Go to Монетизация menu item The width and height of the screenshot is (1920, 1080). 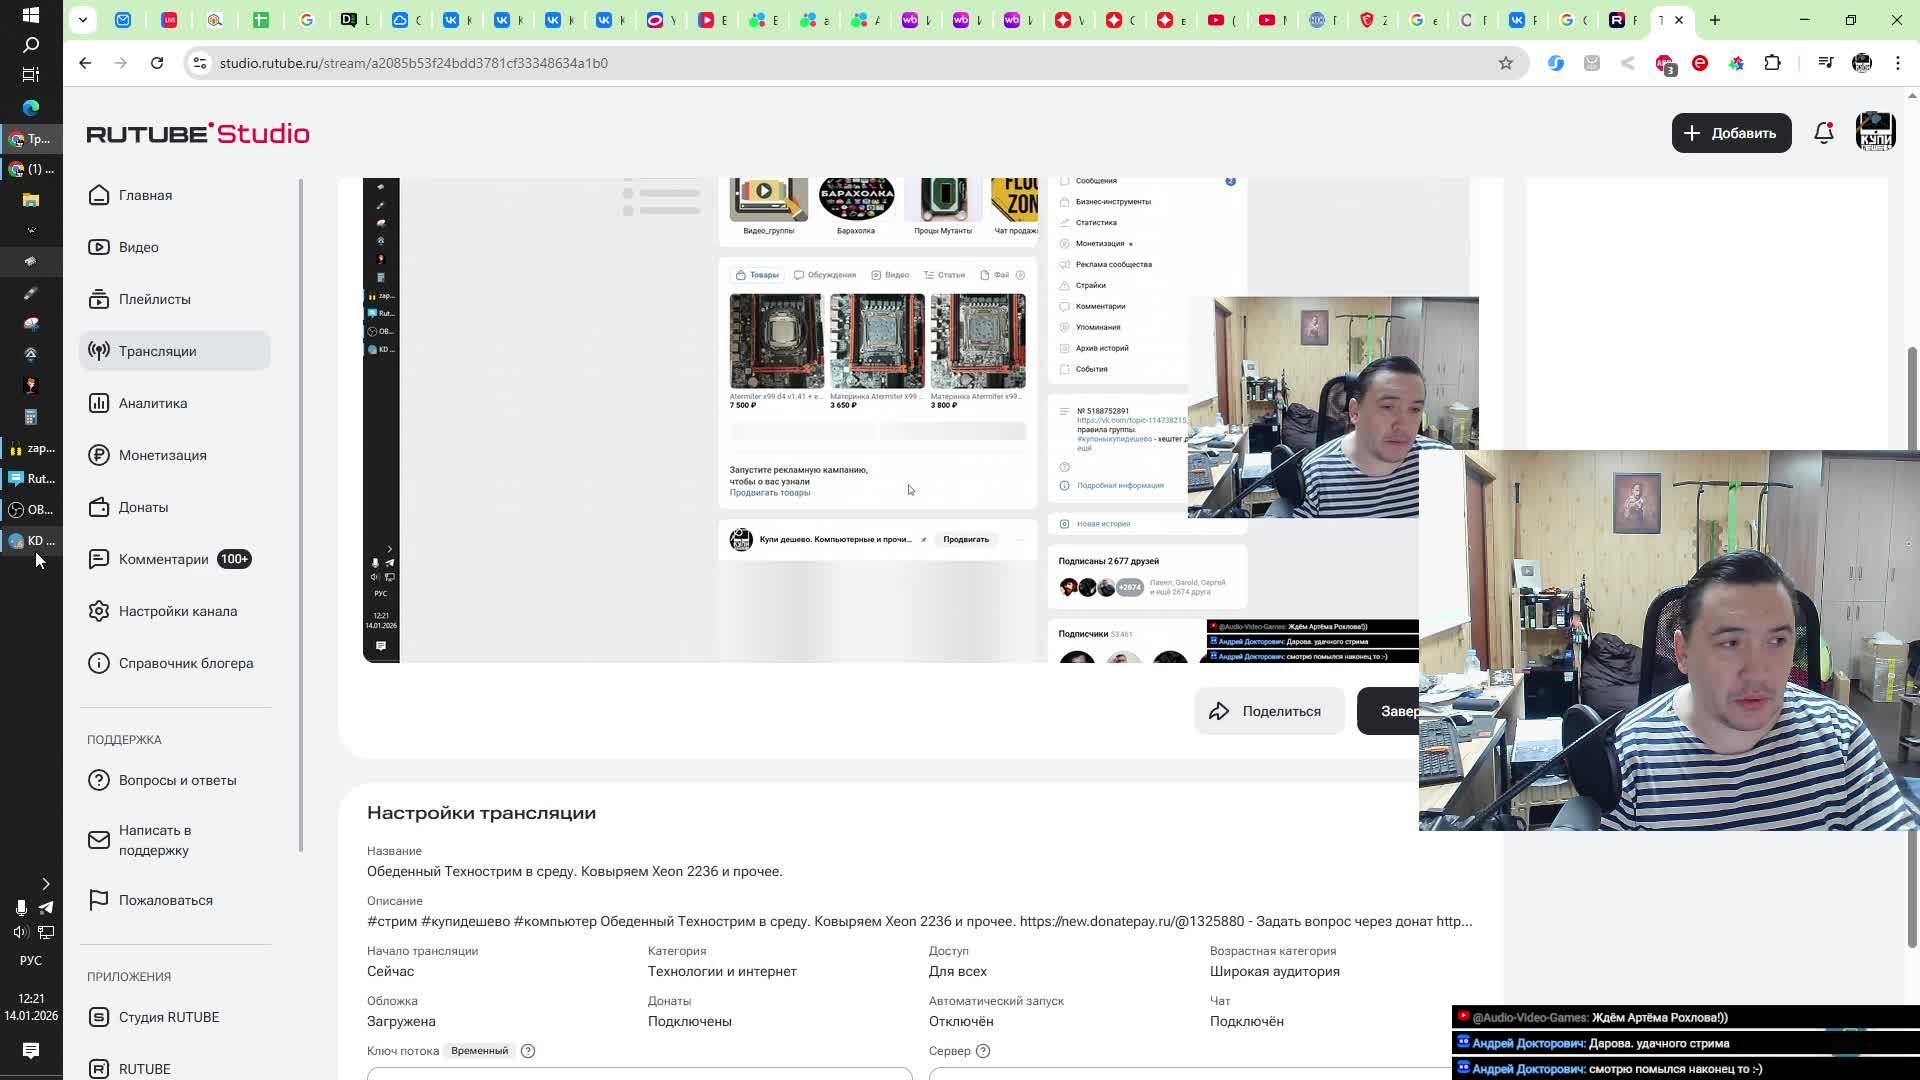click(162, 455)
